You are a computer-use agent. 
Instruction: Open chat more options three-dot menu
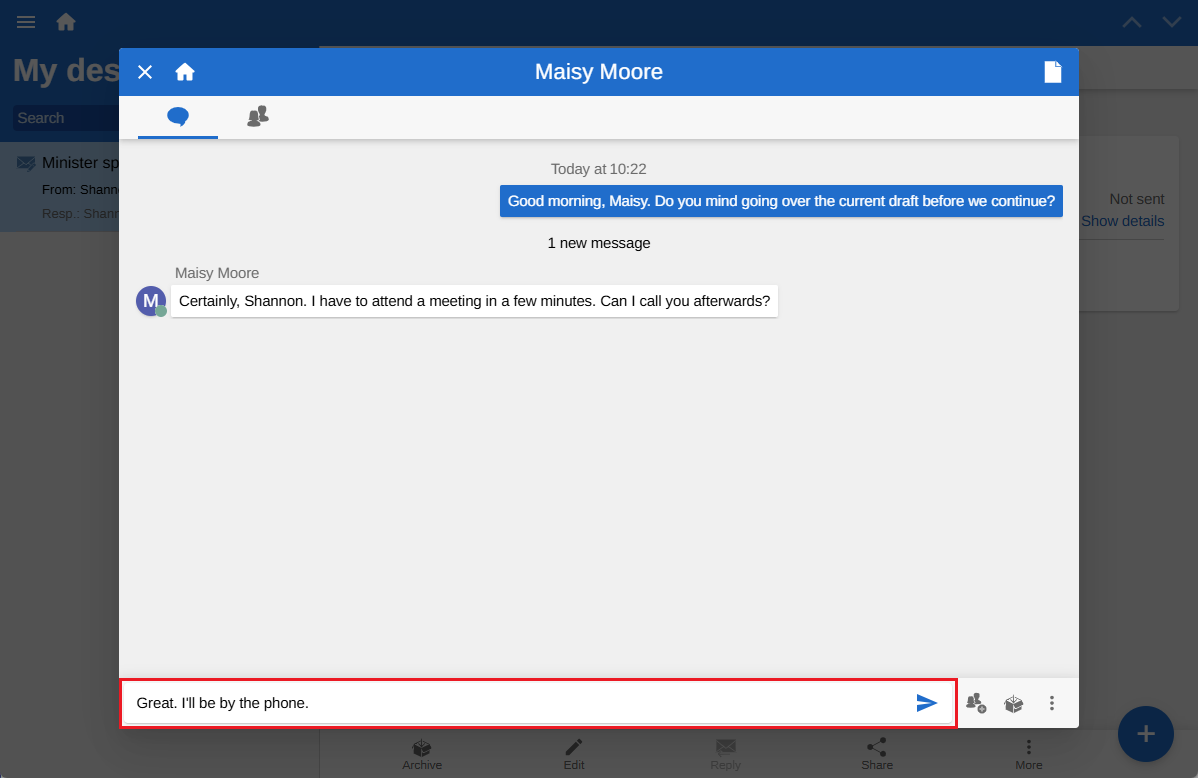pyautogui.click(x=1052, y=703)
